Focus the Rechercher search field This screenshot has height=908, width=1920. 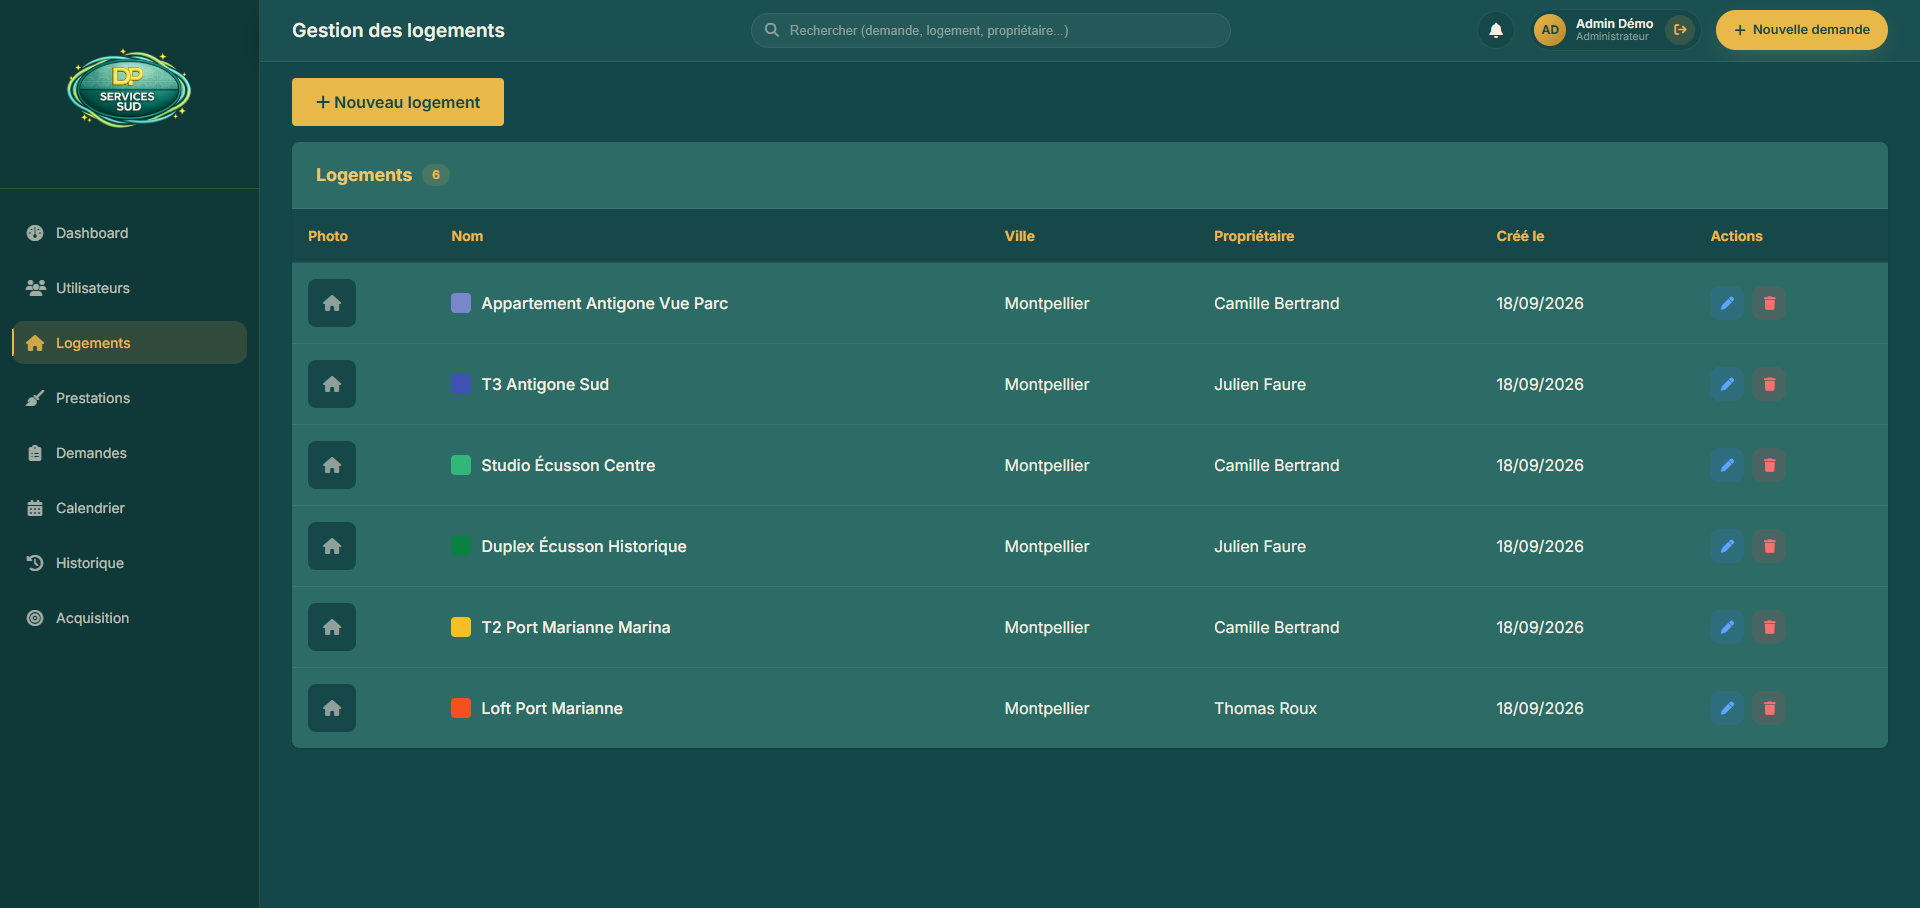click(991, 30)
